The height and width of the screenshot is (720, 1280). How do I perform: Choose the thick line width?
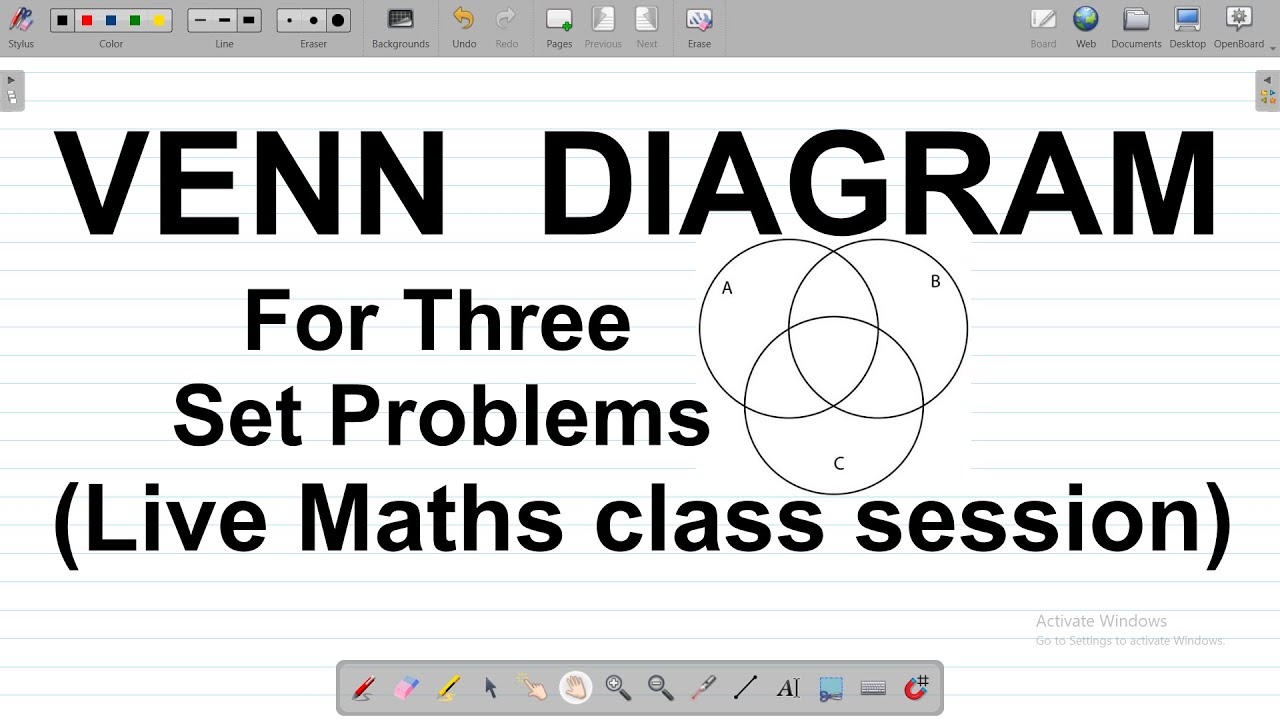click(x=248, y=20)
